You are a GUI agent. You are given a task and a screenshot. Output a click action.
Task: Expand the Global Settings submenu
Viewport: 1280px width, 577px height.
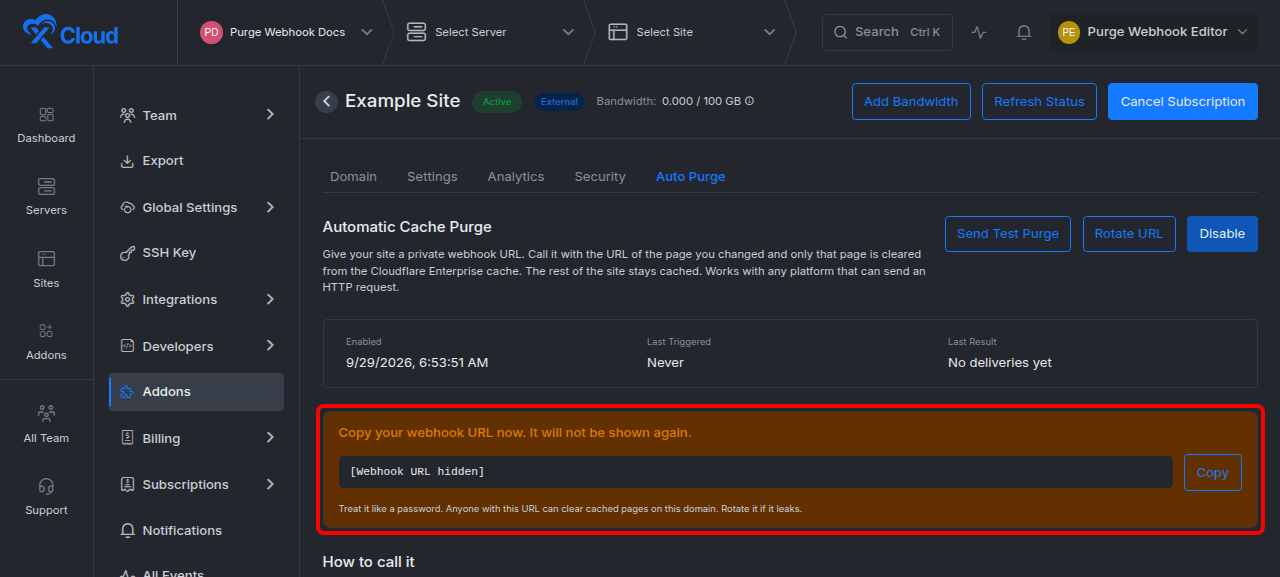(270, 207)
